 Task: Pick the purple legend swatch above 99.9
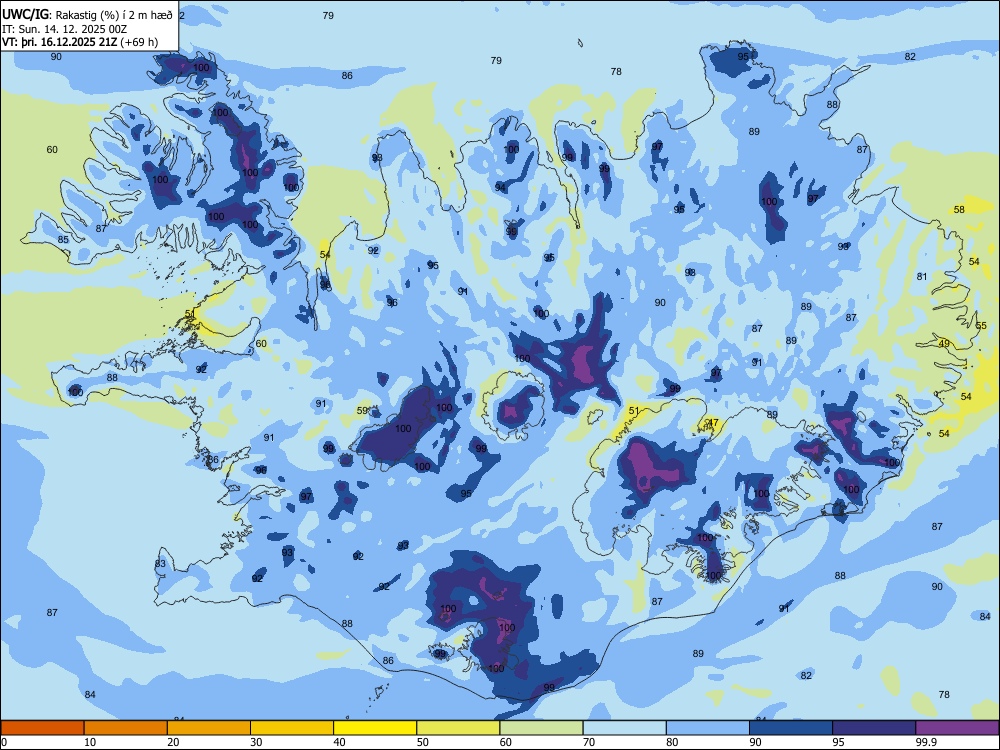(957, 728)
